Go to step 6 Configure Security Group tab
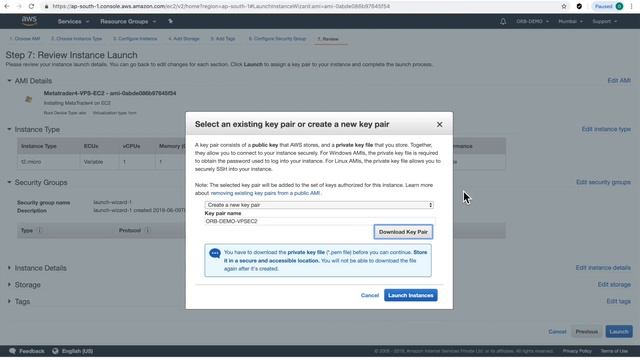Viewport: 640px width, 360px height. pos(277,39)
